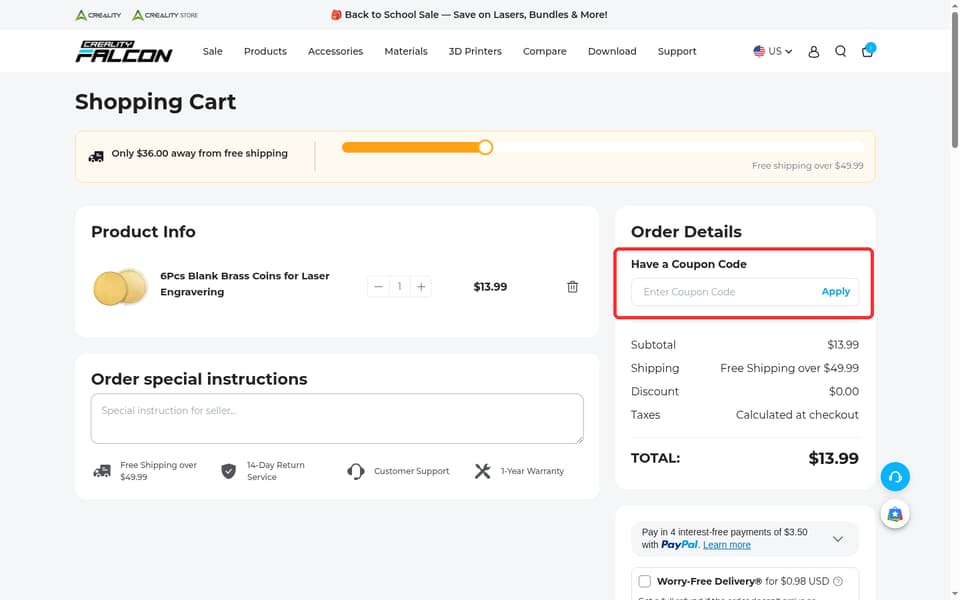Click the delivery truck icon in shipping banner

pyautogui.click(x=96, y=157)
